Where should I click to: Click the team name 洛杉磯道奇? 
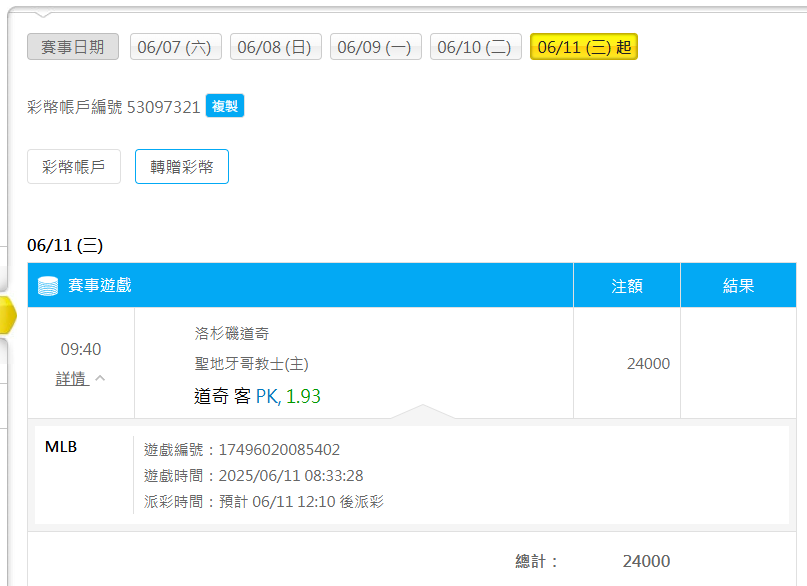[x=232, y=334]
